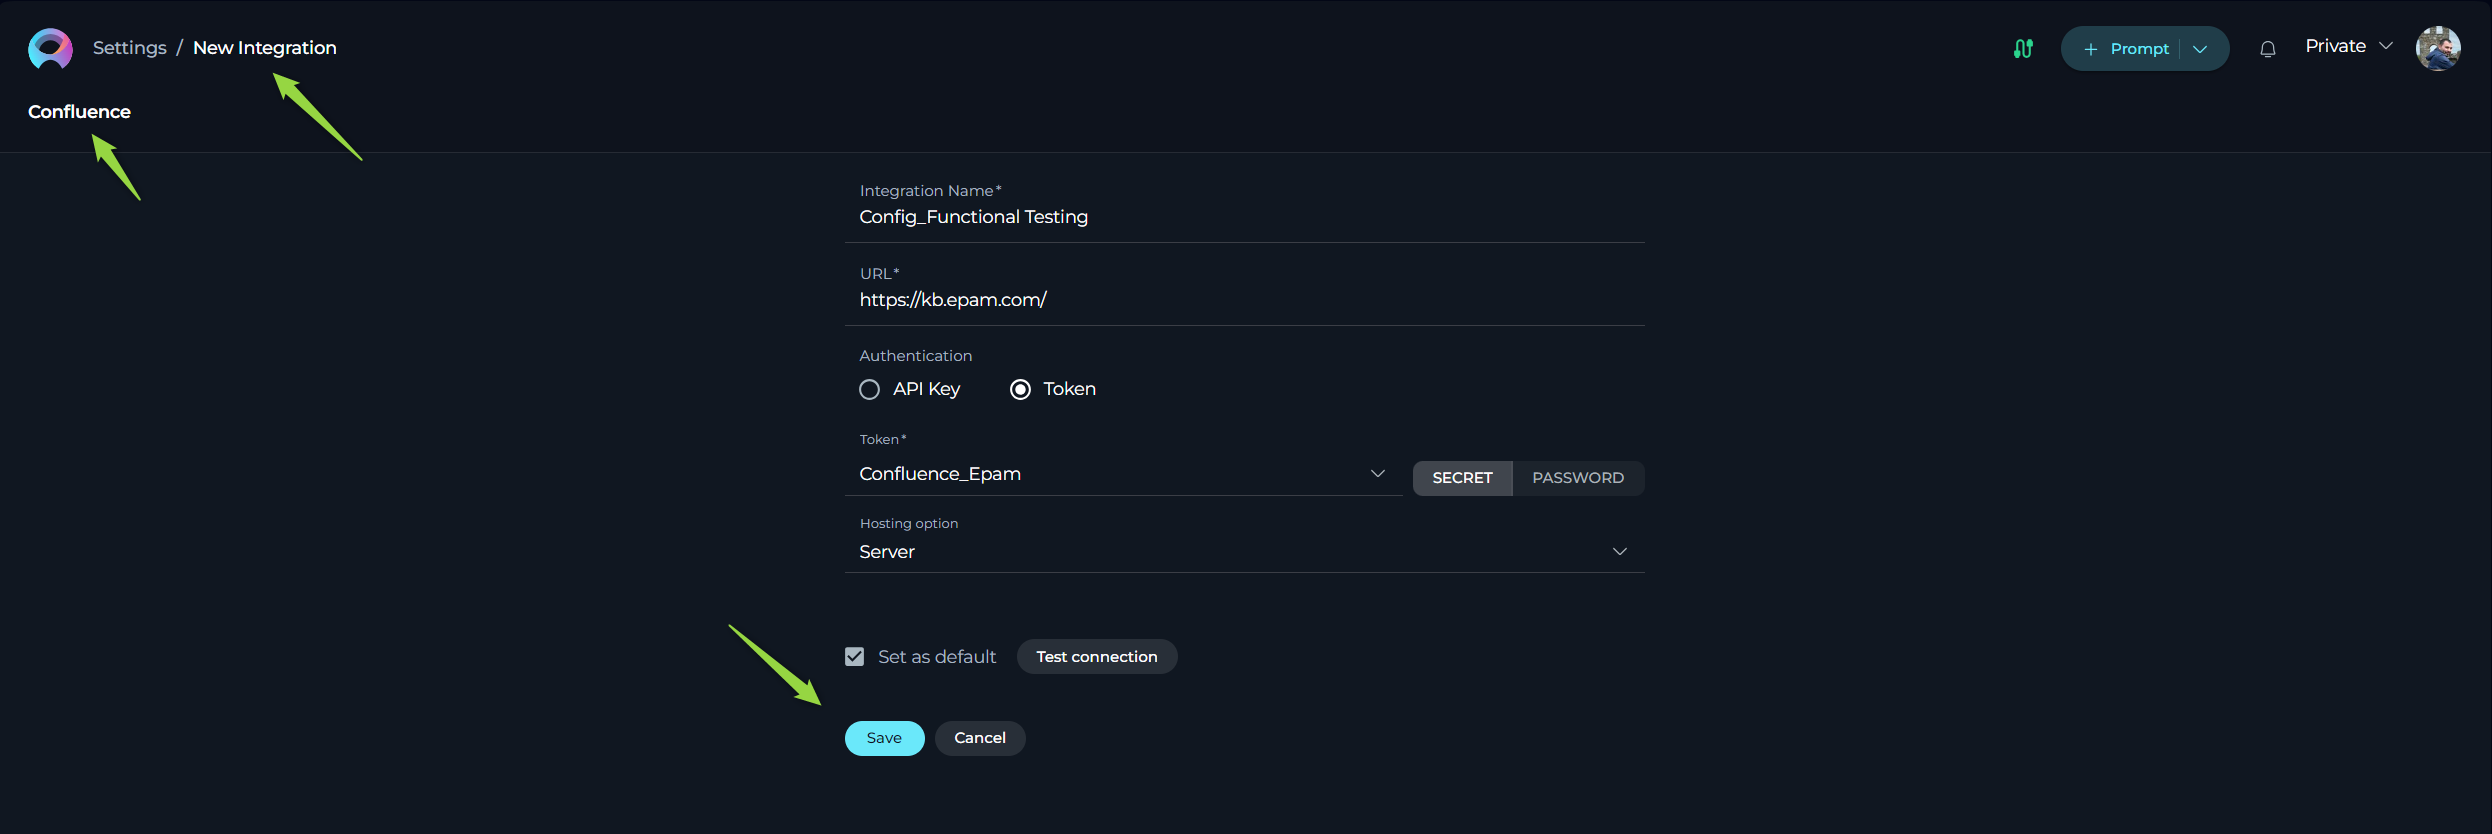Open the Token Confluence_Epam dropdown
The width and height of the screenshot is (2492, 834).
click(x=1123, y=474)
